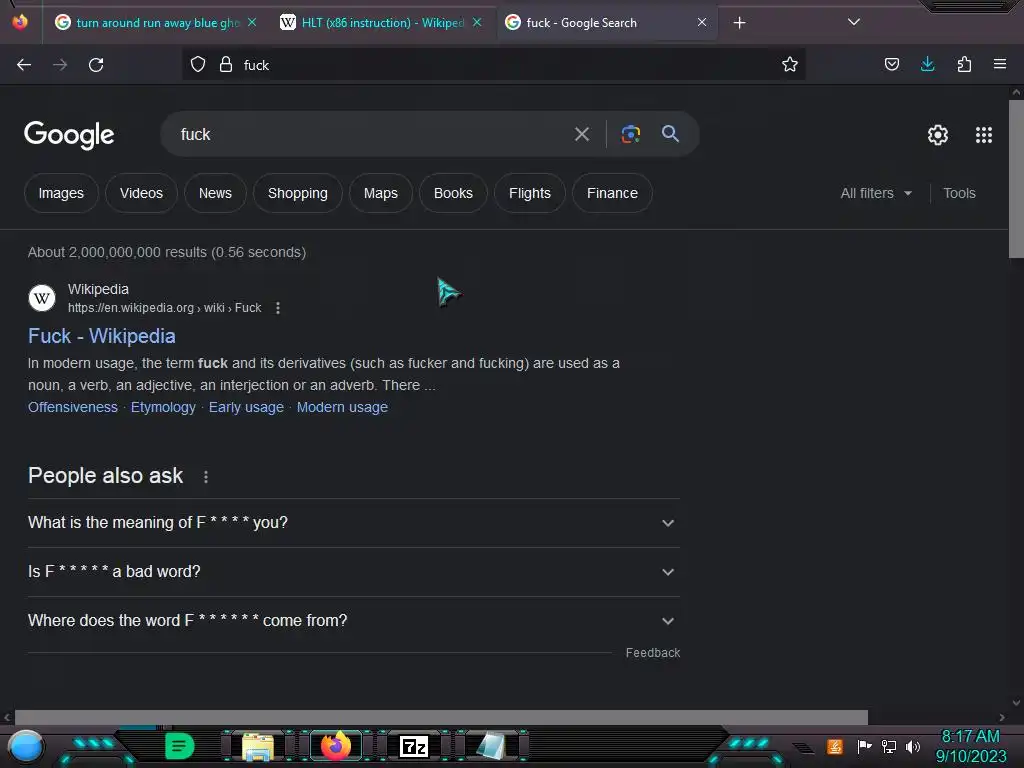Switch to Books results

pos(453,193)
